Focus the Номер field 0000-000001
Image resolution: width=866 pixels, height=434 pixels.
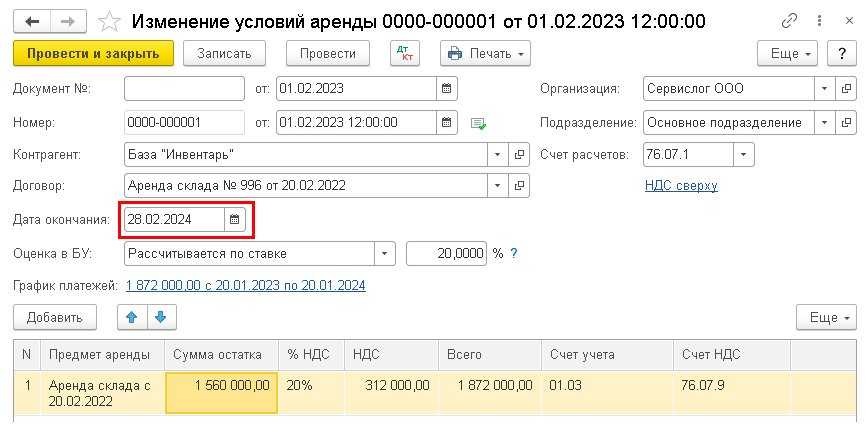tap(184, 123)
